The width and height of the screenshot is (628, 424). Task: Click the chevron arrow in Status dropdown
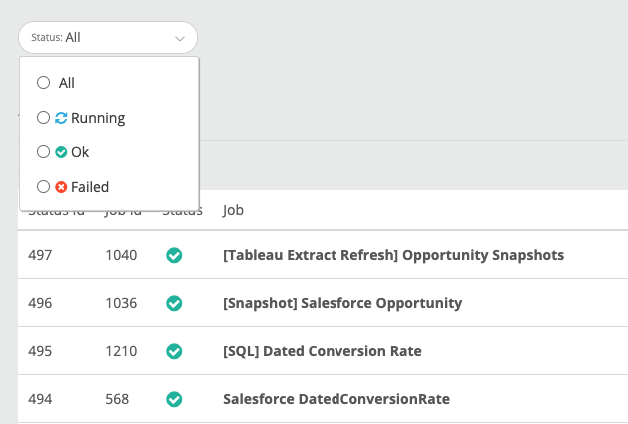(x=180, y=39)
